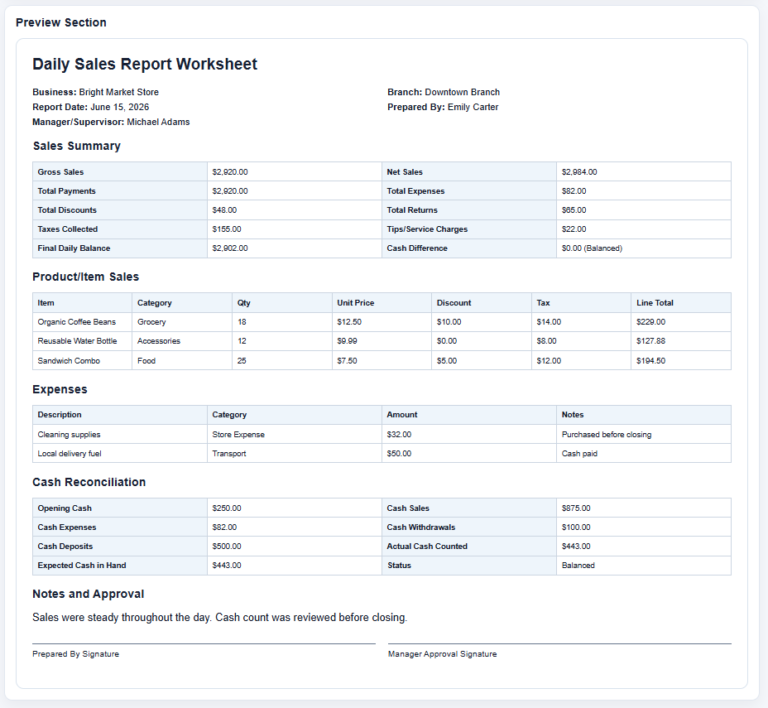The width and height of the screenshot is (768, 708).
Task: Click the Purchased before closing note
Action: click(606, 434)
